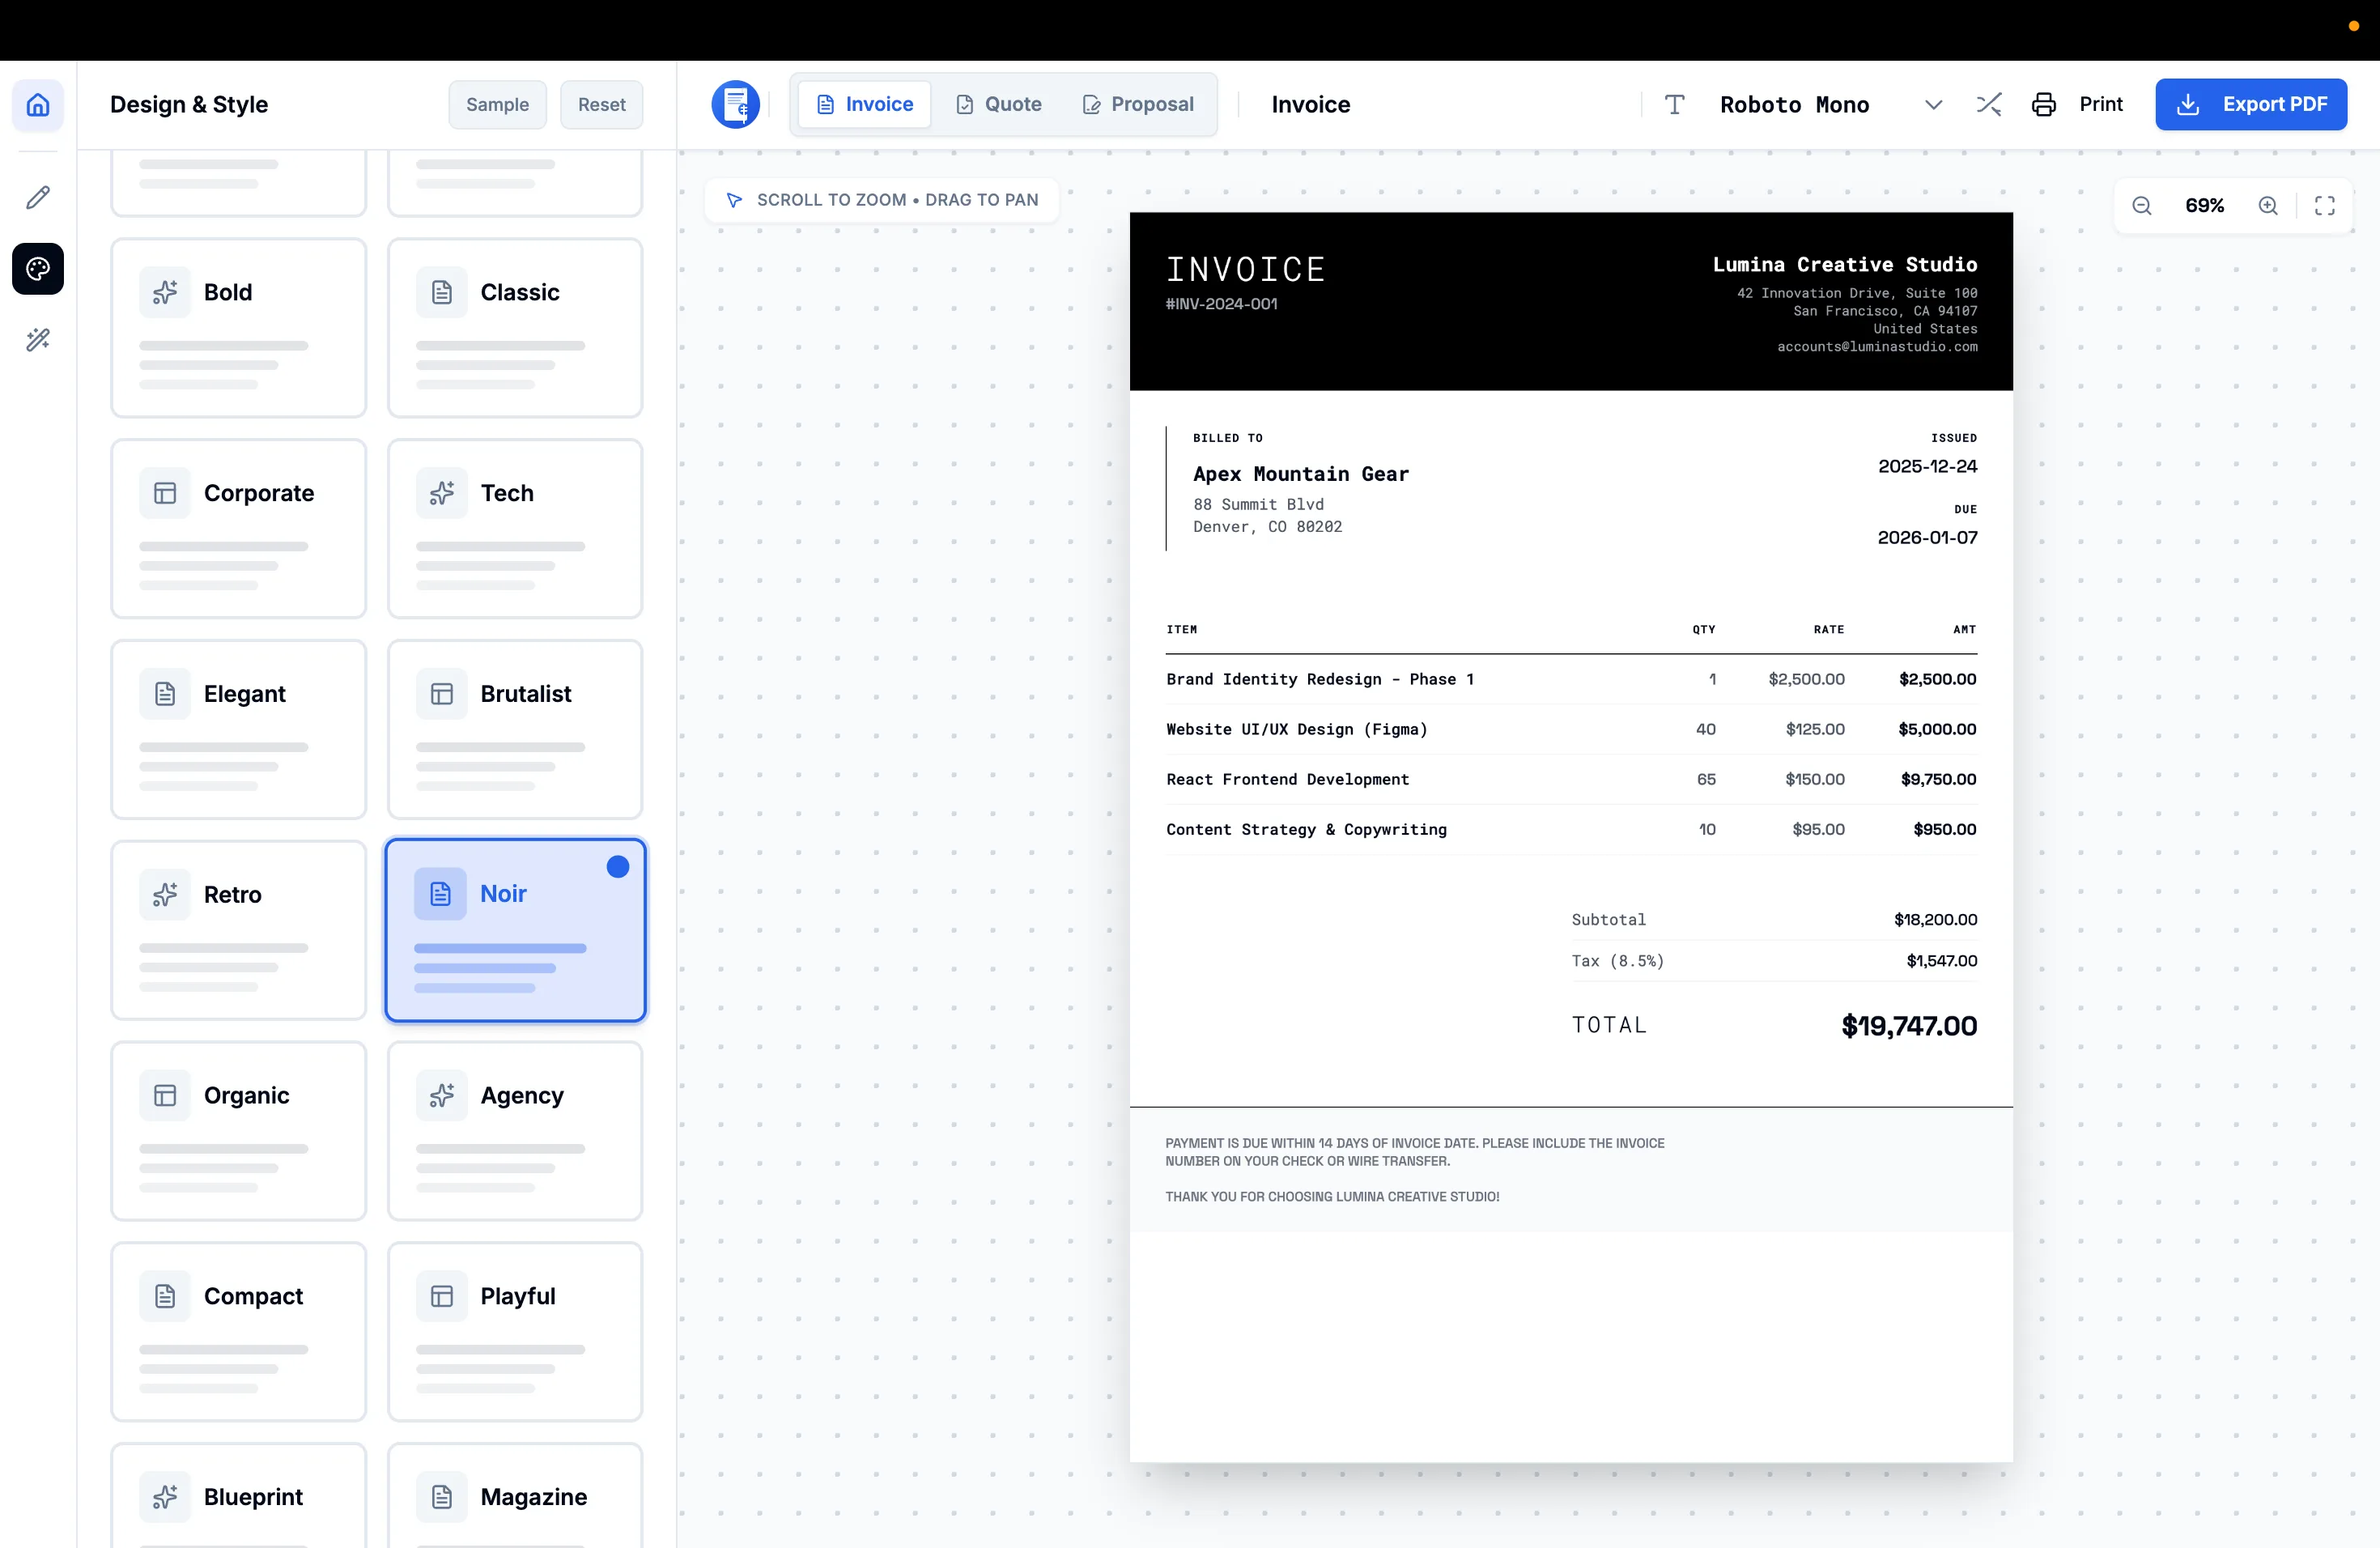The height and width of the screenshot is (1548, 2380).
Task: Click the typography T font icon
Action: coord(1674,104)
